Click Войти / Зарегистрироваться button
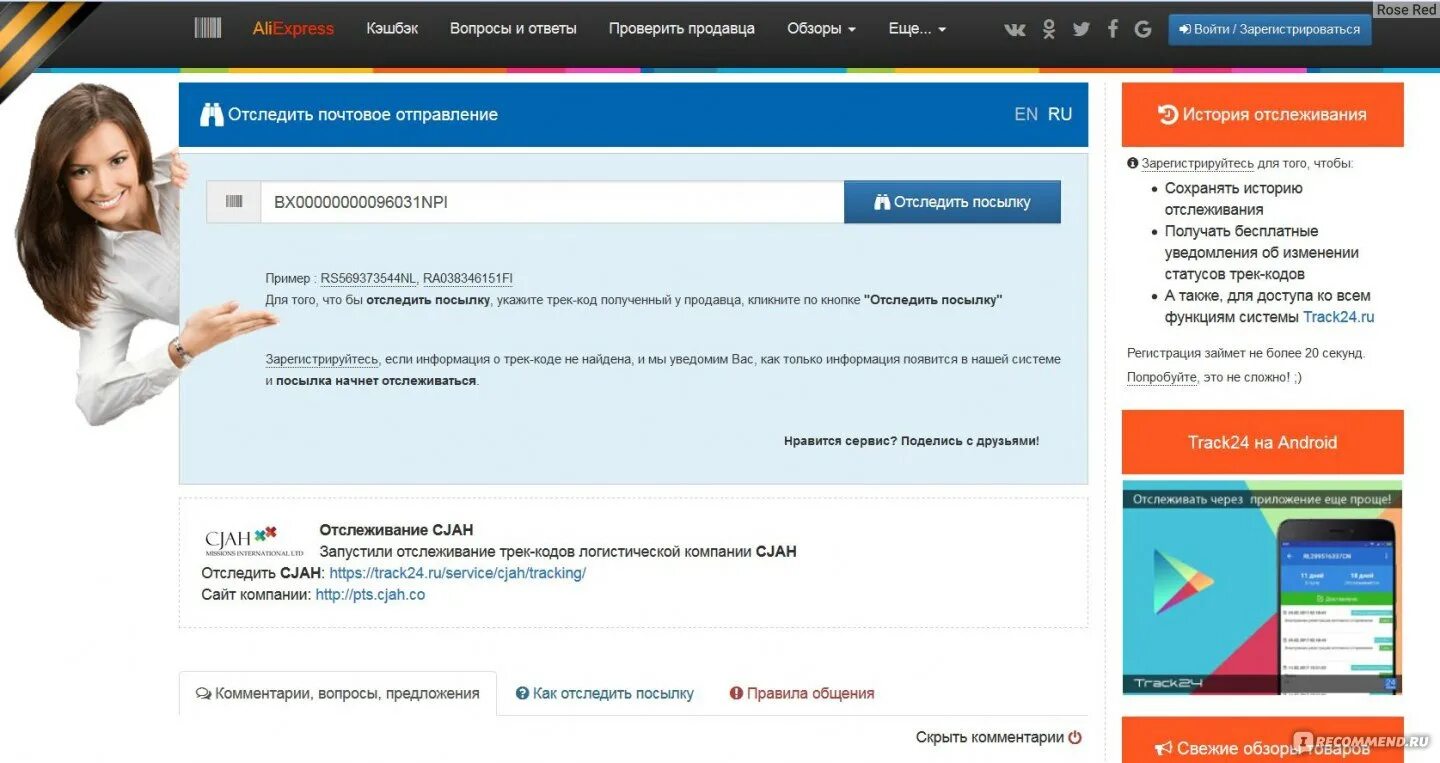Screen dimensions: 1440x763 pyautogui.click(x=1270, y=29)
